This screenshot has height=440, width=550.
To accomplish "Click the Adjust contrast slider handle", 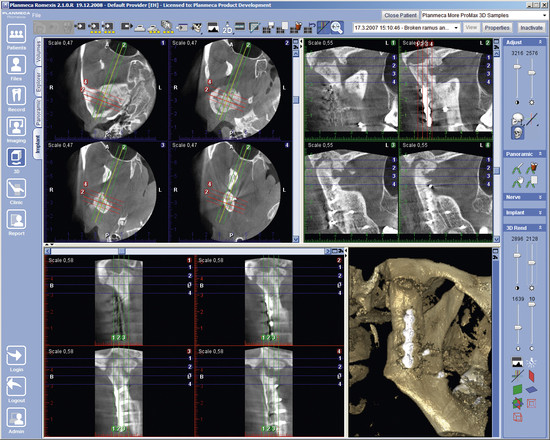I will pyautogui.click(x=517, y=67).
